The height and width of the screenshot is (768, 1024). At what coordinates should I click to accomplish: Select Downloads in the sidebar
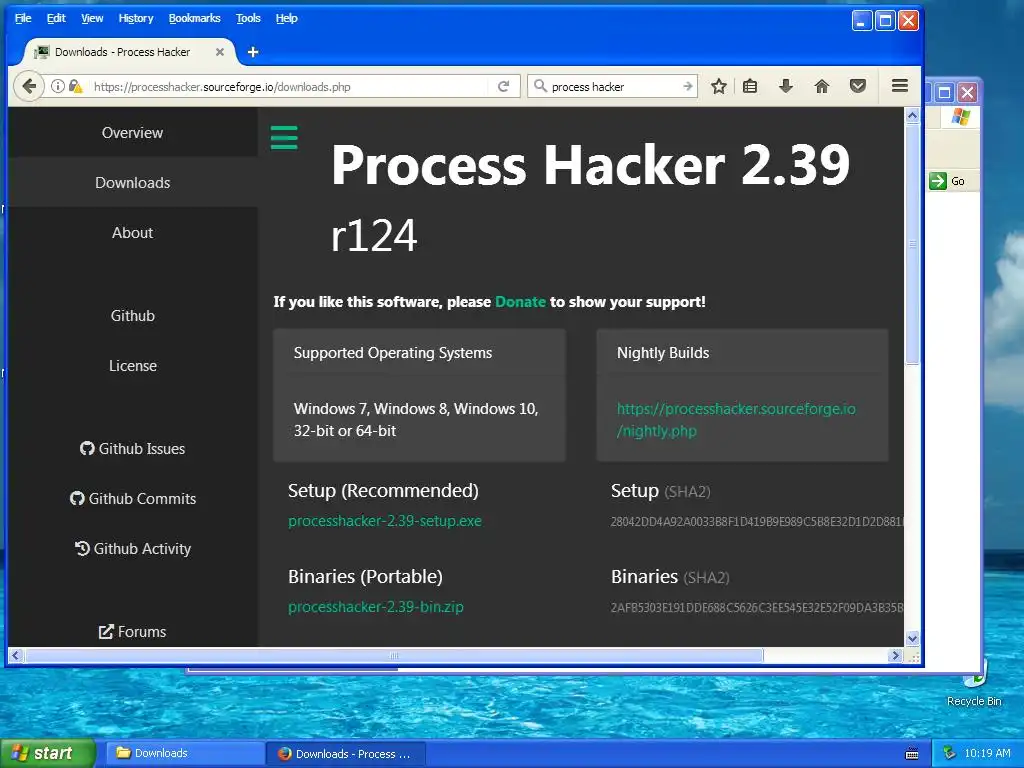[133, 183]
